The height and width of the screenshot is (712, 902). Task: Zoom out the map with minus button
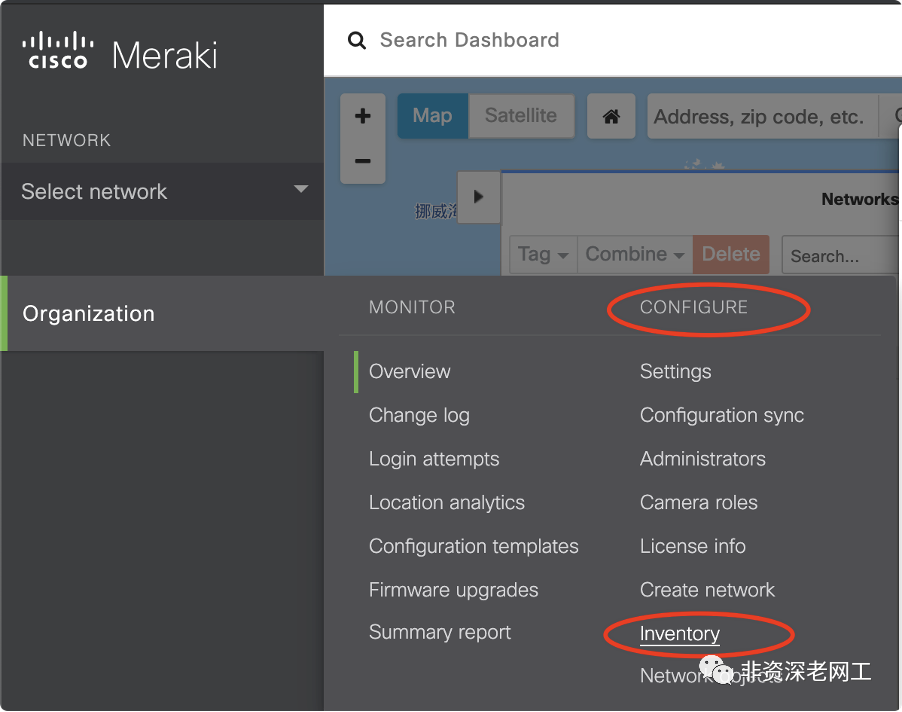363,161
